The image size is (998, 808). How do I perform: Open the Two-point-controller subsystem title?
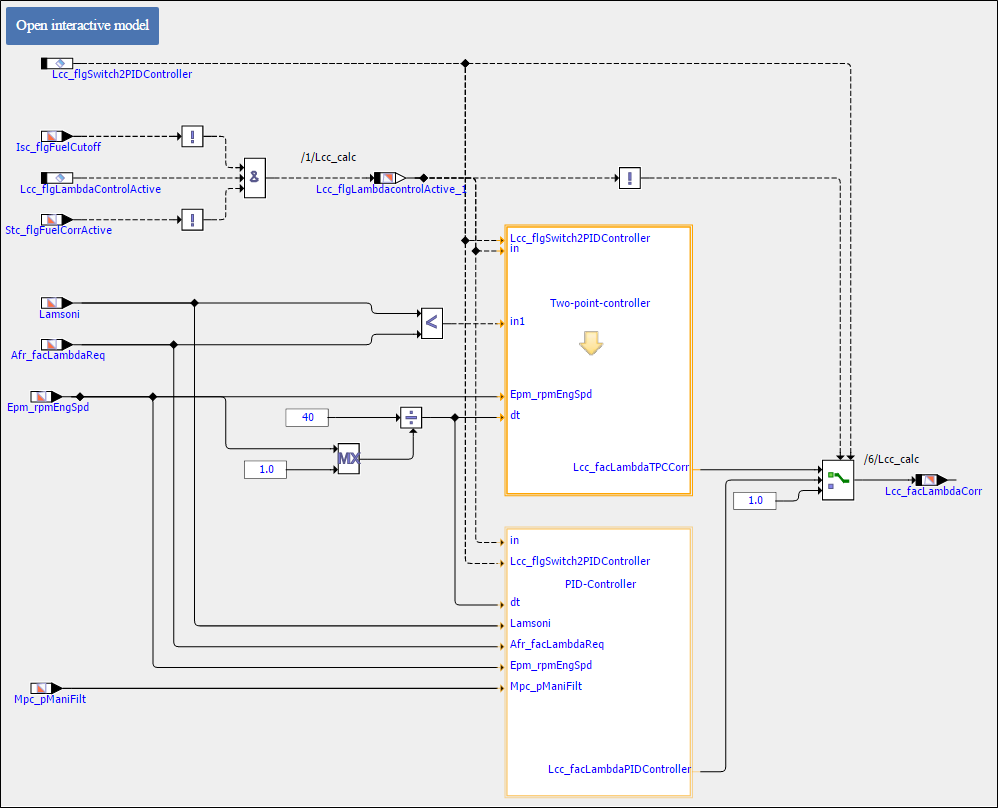click(599, 303)
